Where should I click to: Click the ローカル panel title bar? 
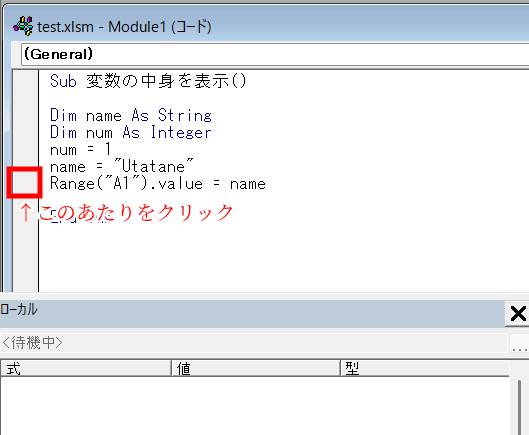click(252, 313)
